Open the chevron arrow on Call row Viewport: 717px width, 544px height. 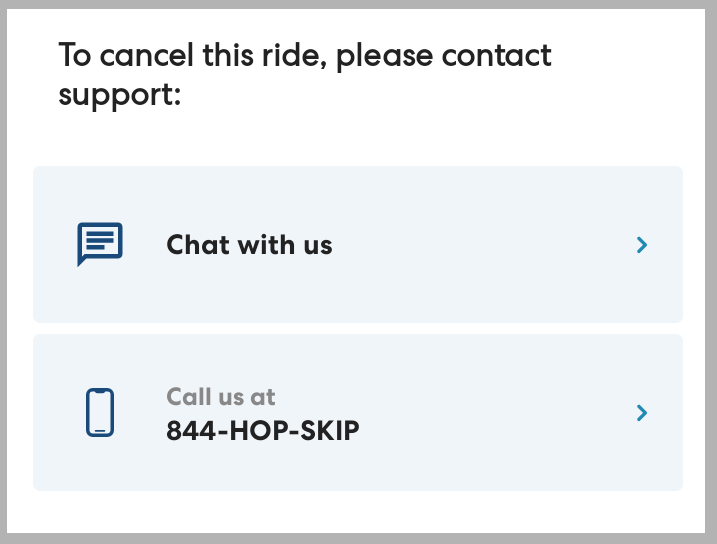tap(642, 412)
